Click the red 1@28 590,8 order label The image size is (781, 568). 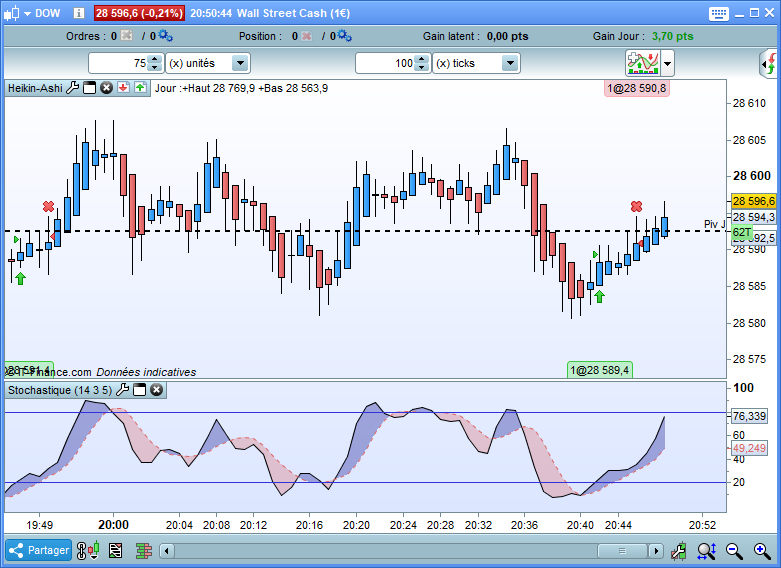[637, 88]
